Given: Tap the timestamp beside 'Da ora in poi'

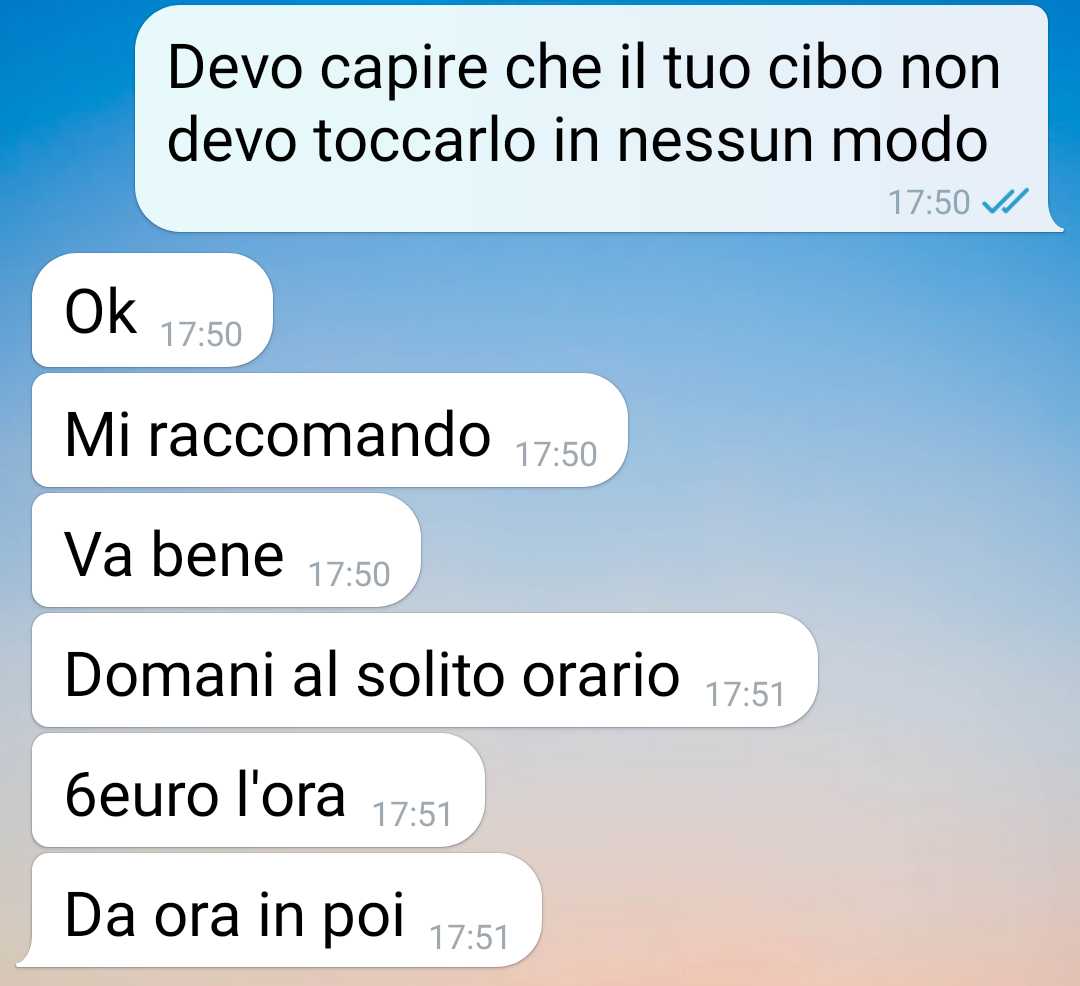Looking at the screenshot, I should [469, 937].
